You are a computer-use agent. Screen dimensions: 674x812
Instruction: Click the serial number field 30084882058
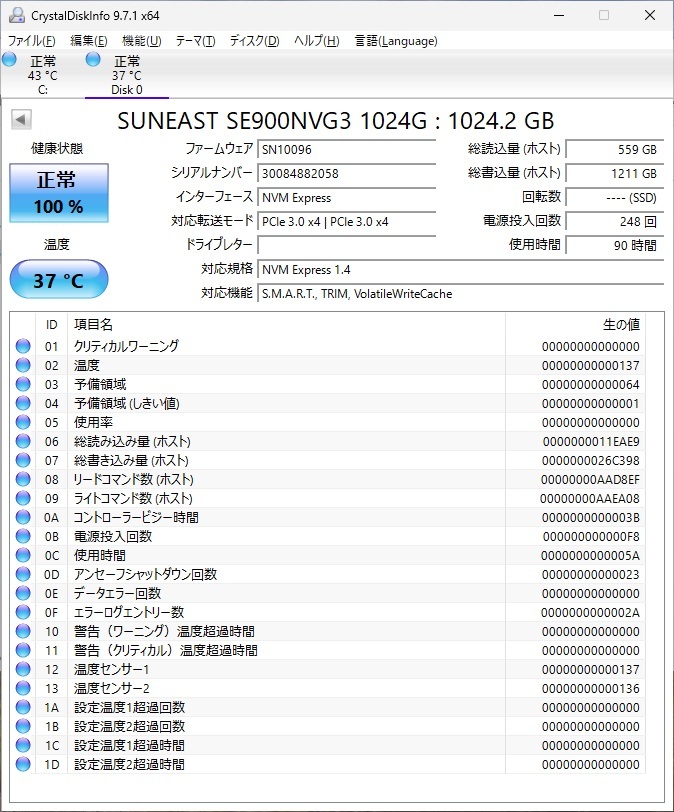(346, 173)
